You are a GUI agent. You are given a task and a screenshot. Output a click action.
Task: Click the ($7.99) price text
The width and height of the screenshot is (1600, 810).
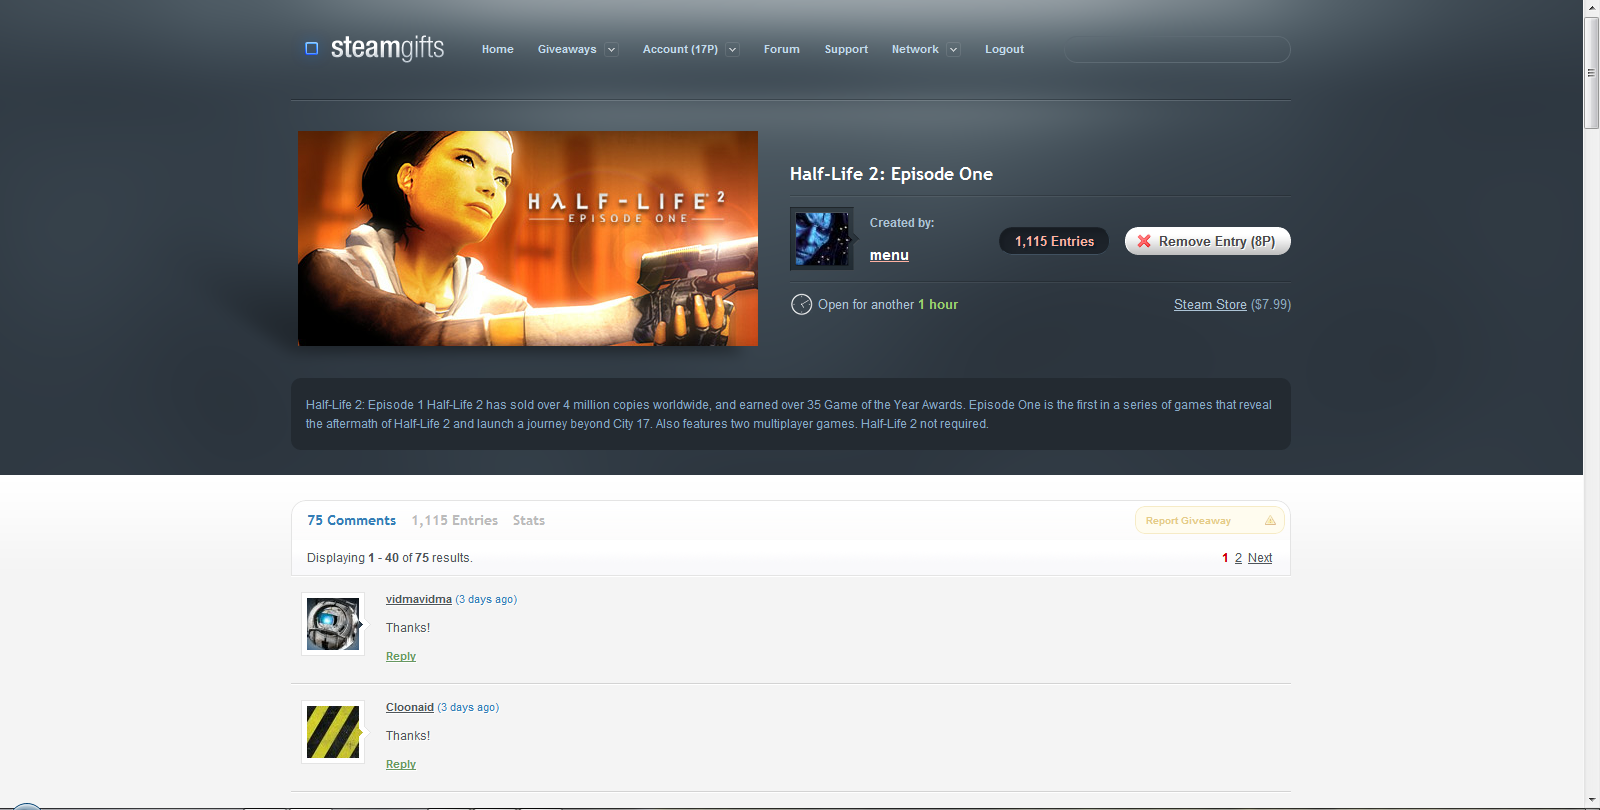pyautogui.click(x=1271, y=305)
